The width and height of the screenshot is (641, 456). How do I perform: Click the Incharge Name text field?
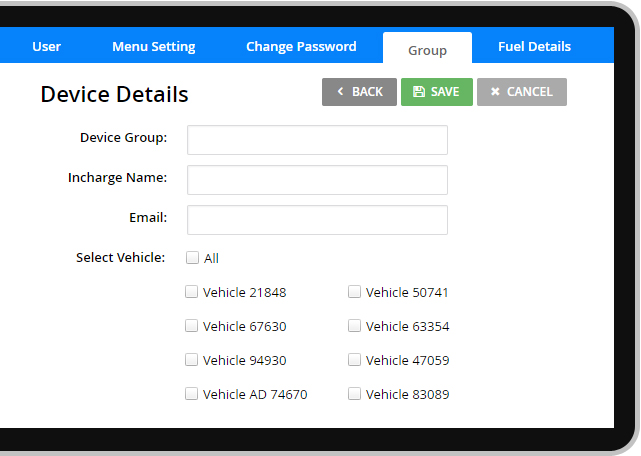coord(317,180)
